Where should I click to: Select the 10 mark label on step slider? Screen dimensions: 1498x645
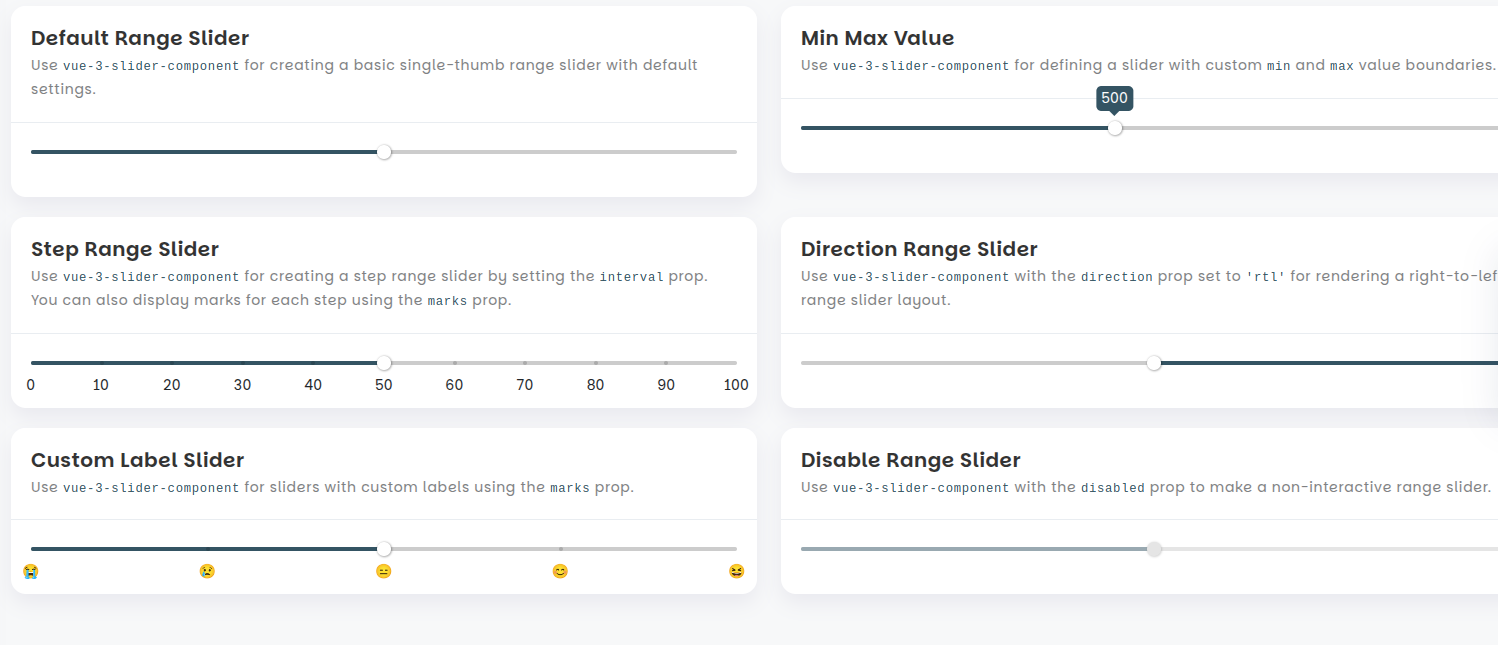tap(101, 385)
